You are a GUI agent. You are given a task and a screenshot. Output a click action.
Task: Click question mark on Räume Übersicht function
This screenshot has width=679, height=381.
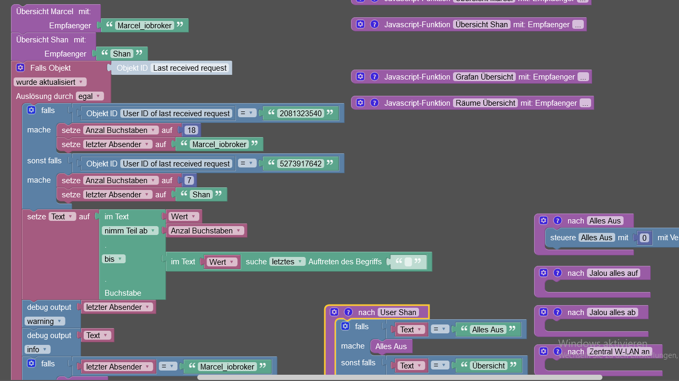[375, 103]
